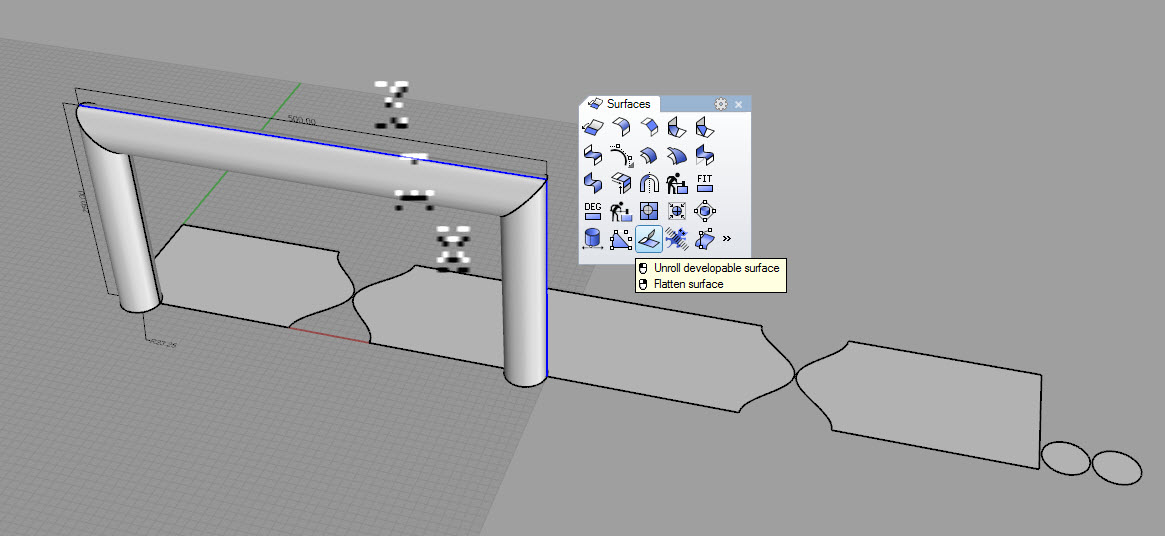
Task: Select the Smash cat icon
Action: 676,239
